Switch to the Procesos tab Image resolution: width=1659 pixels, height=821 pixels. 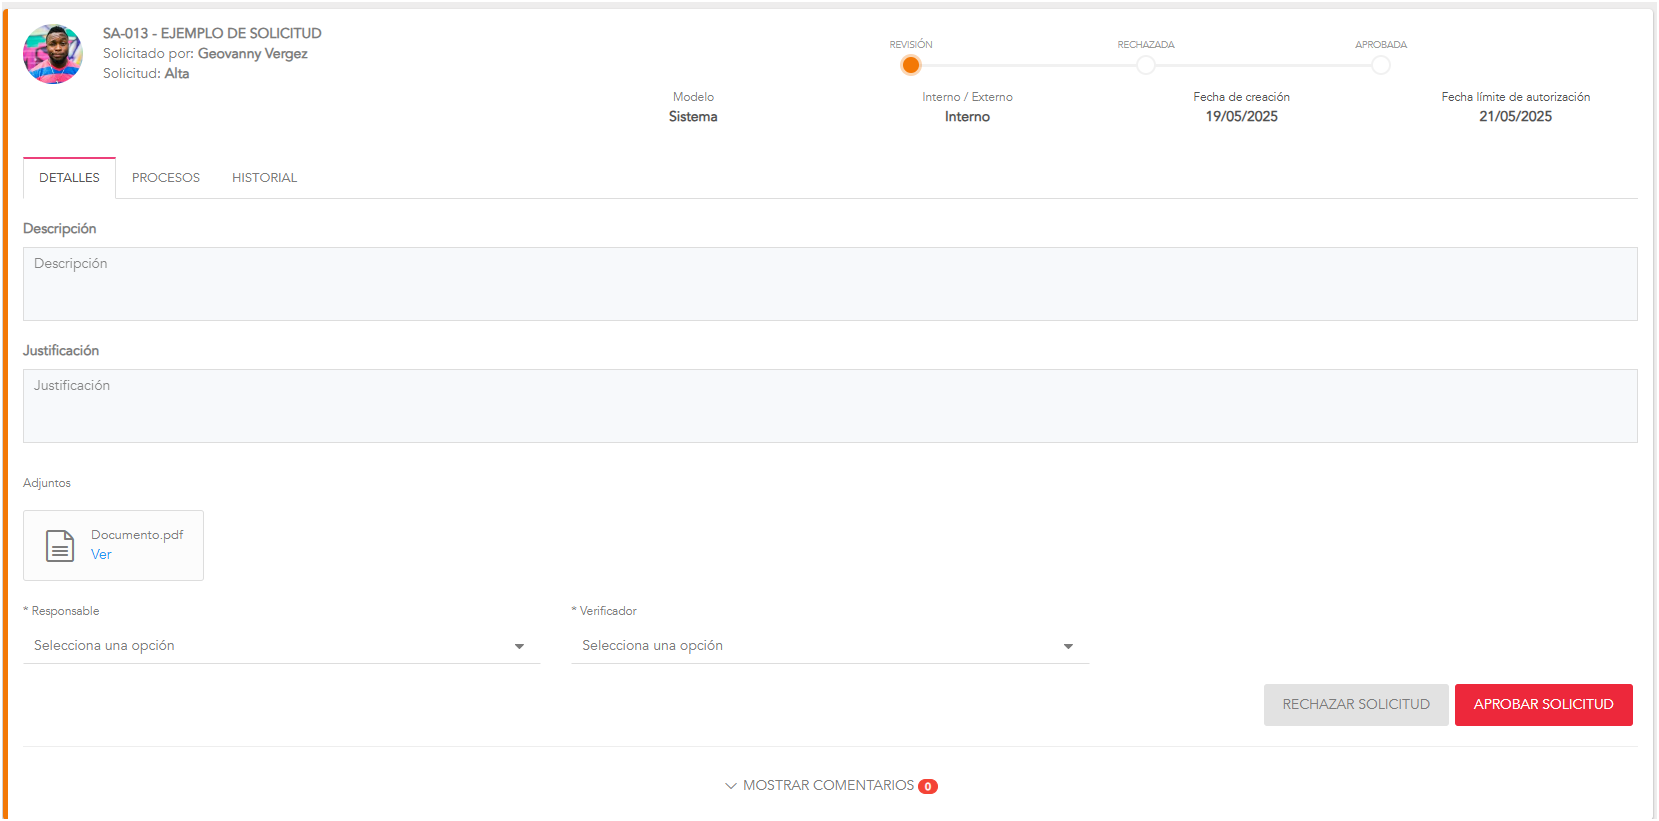[166, 178]
